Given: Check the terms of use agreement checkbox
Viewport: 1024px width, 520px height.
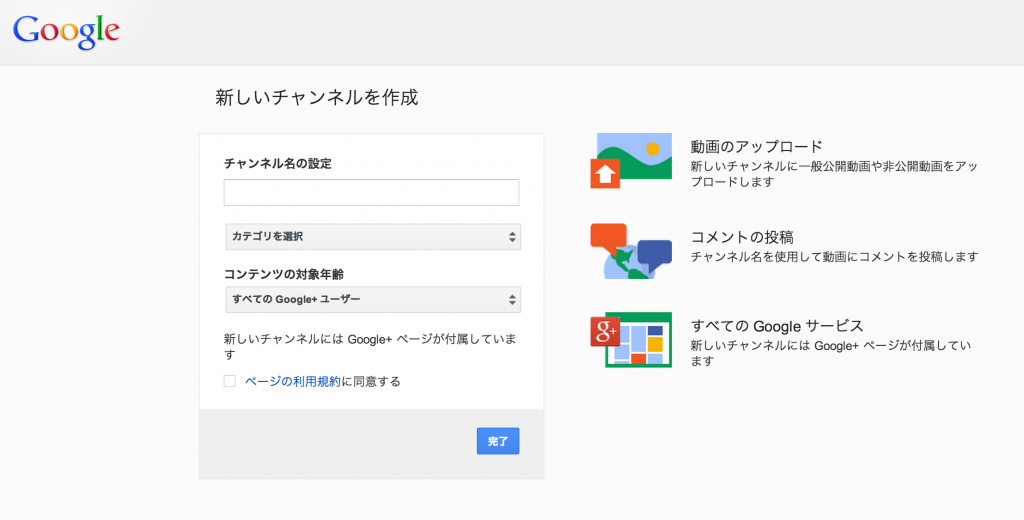Looking at the screenshot, I should 230,381.
